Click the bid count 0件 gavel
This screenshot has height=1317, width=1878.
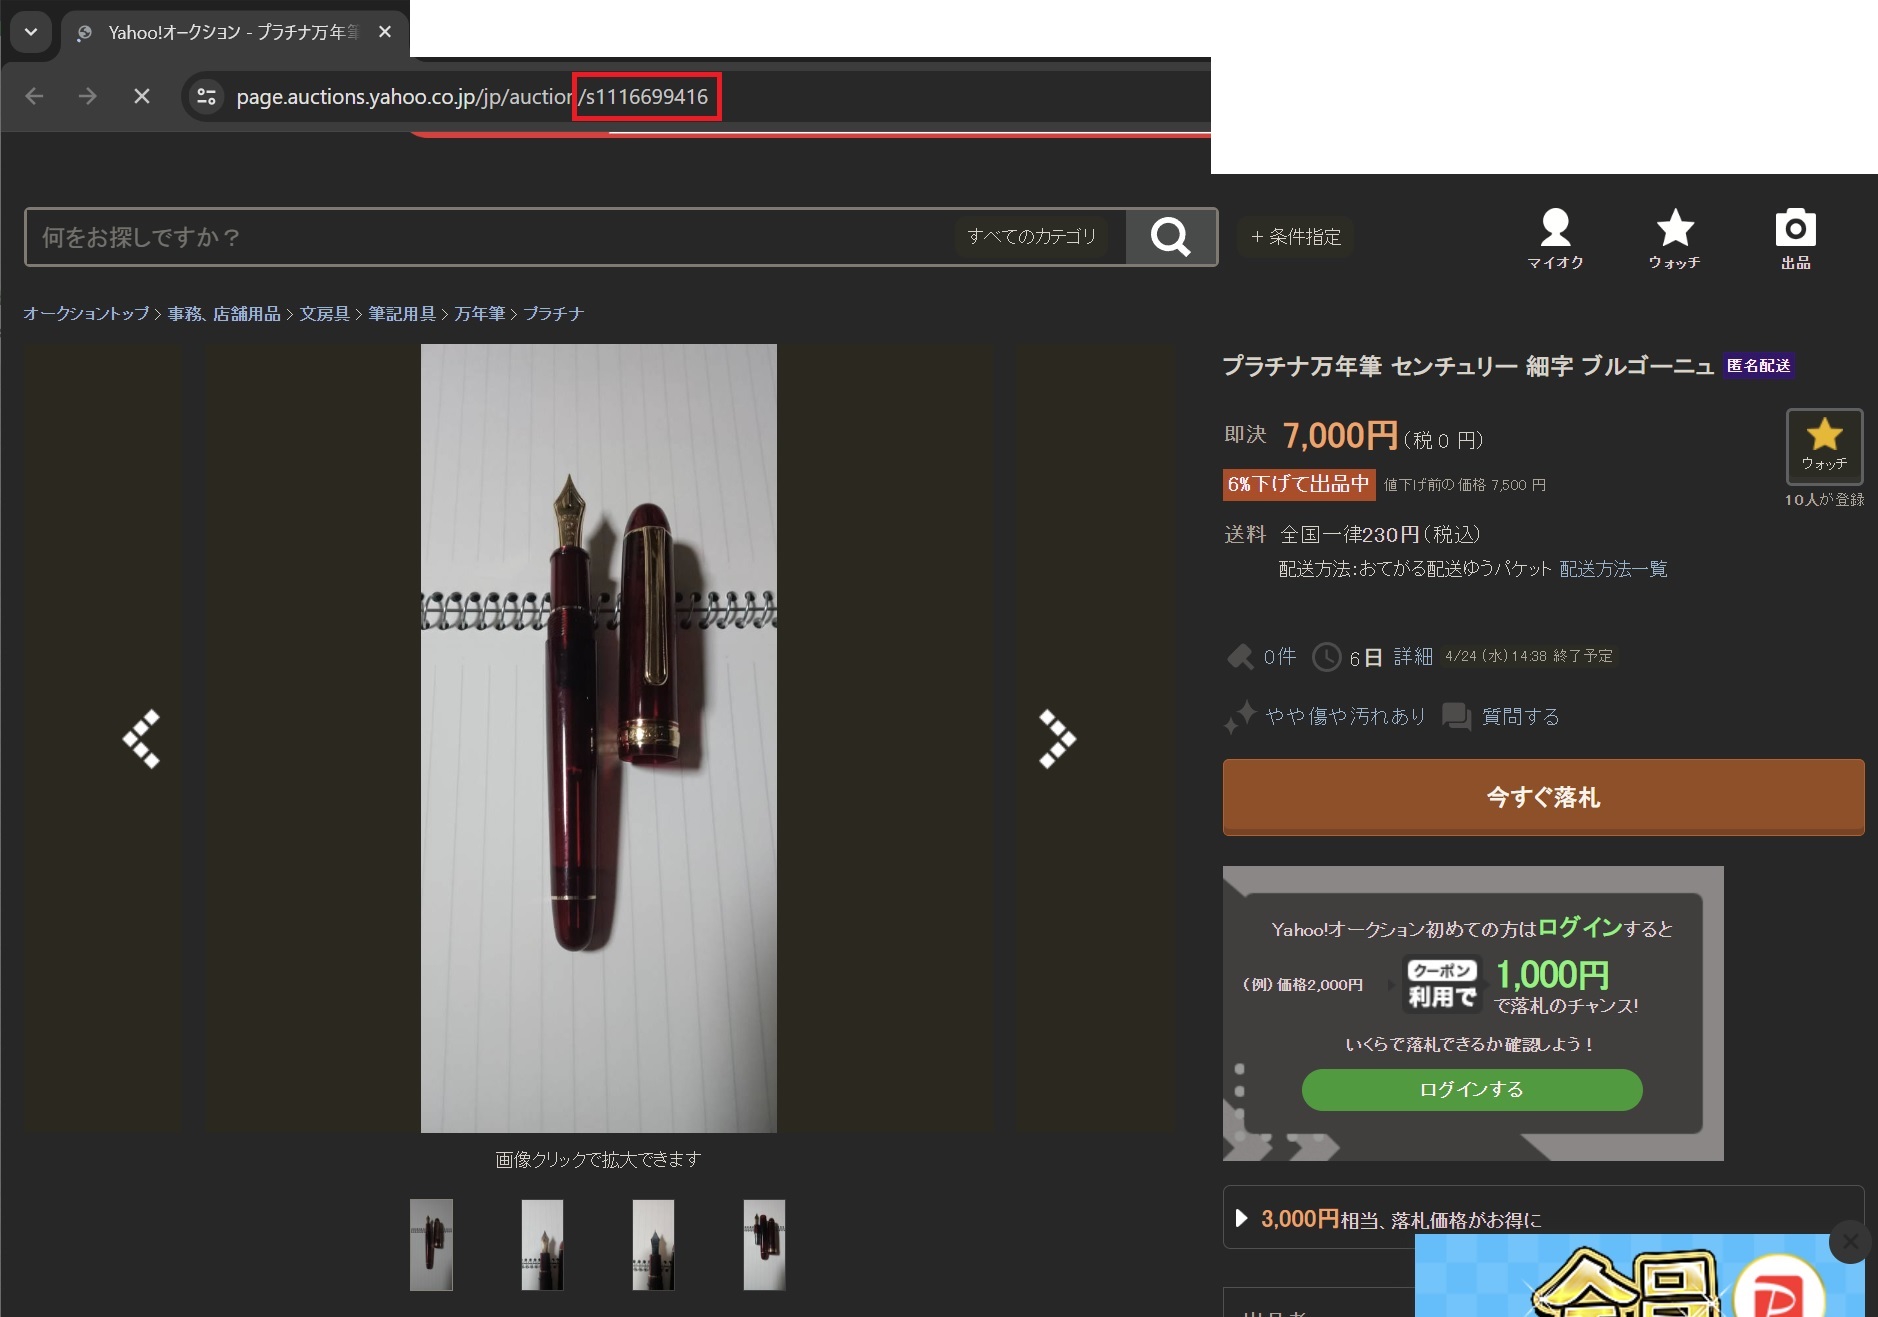(x=1261, y=657)
